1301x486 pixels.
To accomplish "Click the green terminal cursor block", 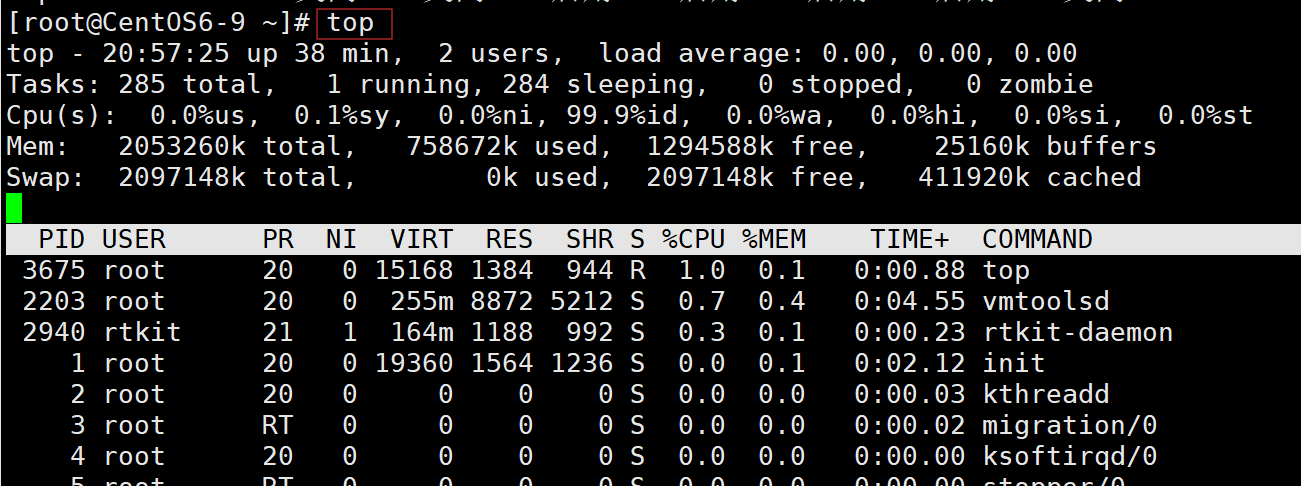I will (14, 209).
